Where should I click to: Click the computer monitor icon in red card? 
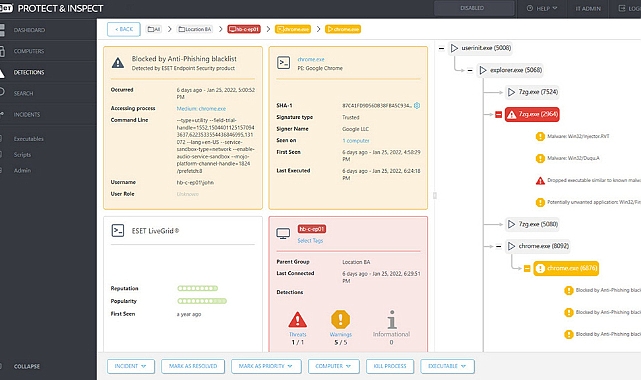point(283,234)
